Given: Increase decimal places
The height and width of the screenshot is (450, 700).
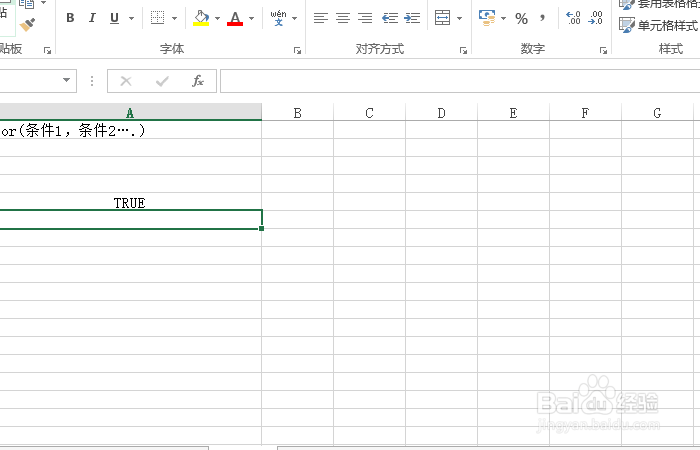Looking at the screenshot, I should pyautogui.click(x=573, y=18).
